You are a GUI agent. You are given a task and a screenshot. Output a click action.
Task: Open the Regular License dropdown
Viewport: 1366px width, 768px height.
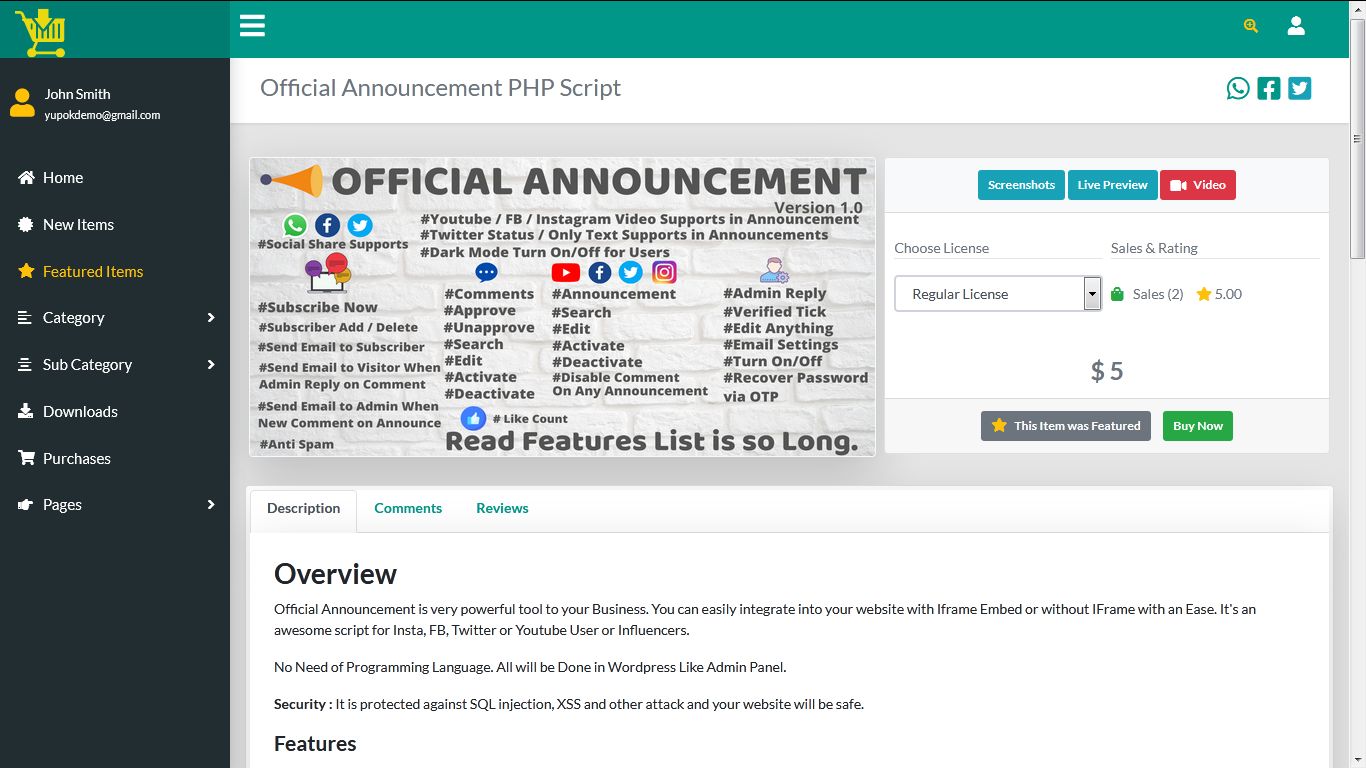click(x=997, y=293)
